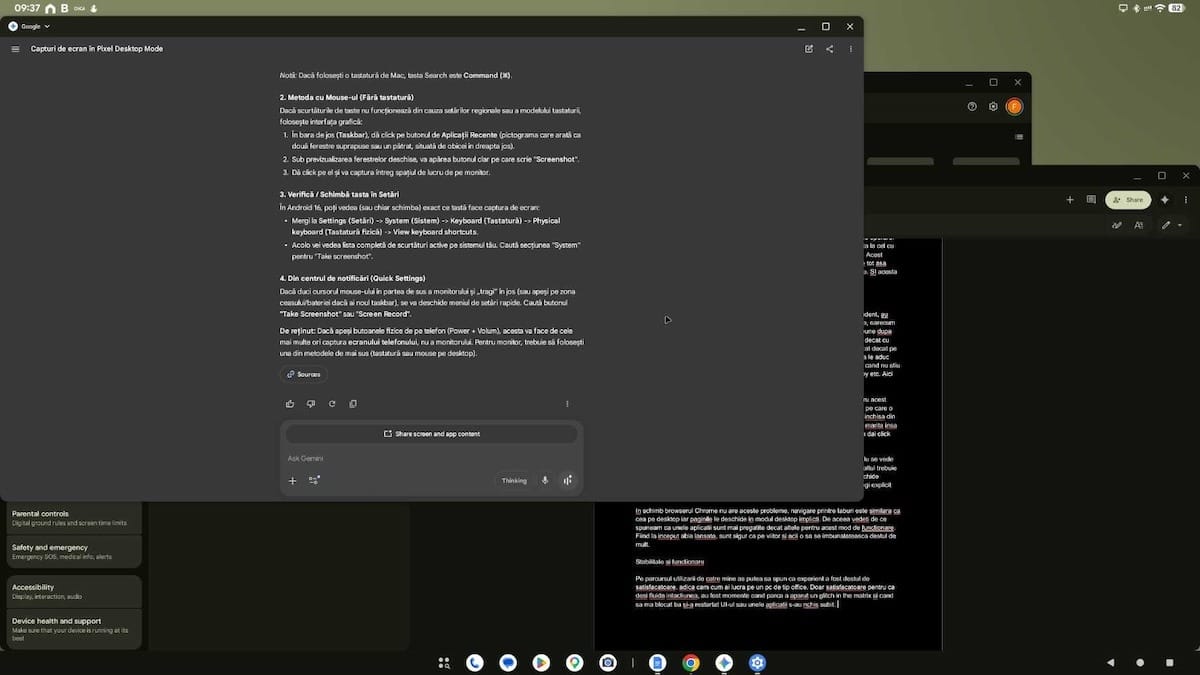This screenshot has height=675, width=1200.
Task: Open the pen color dropdown in Docs
Action: pyautogui.click(x=1181, y=225)
